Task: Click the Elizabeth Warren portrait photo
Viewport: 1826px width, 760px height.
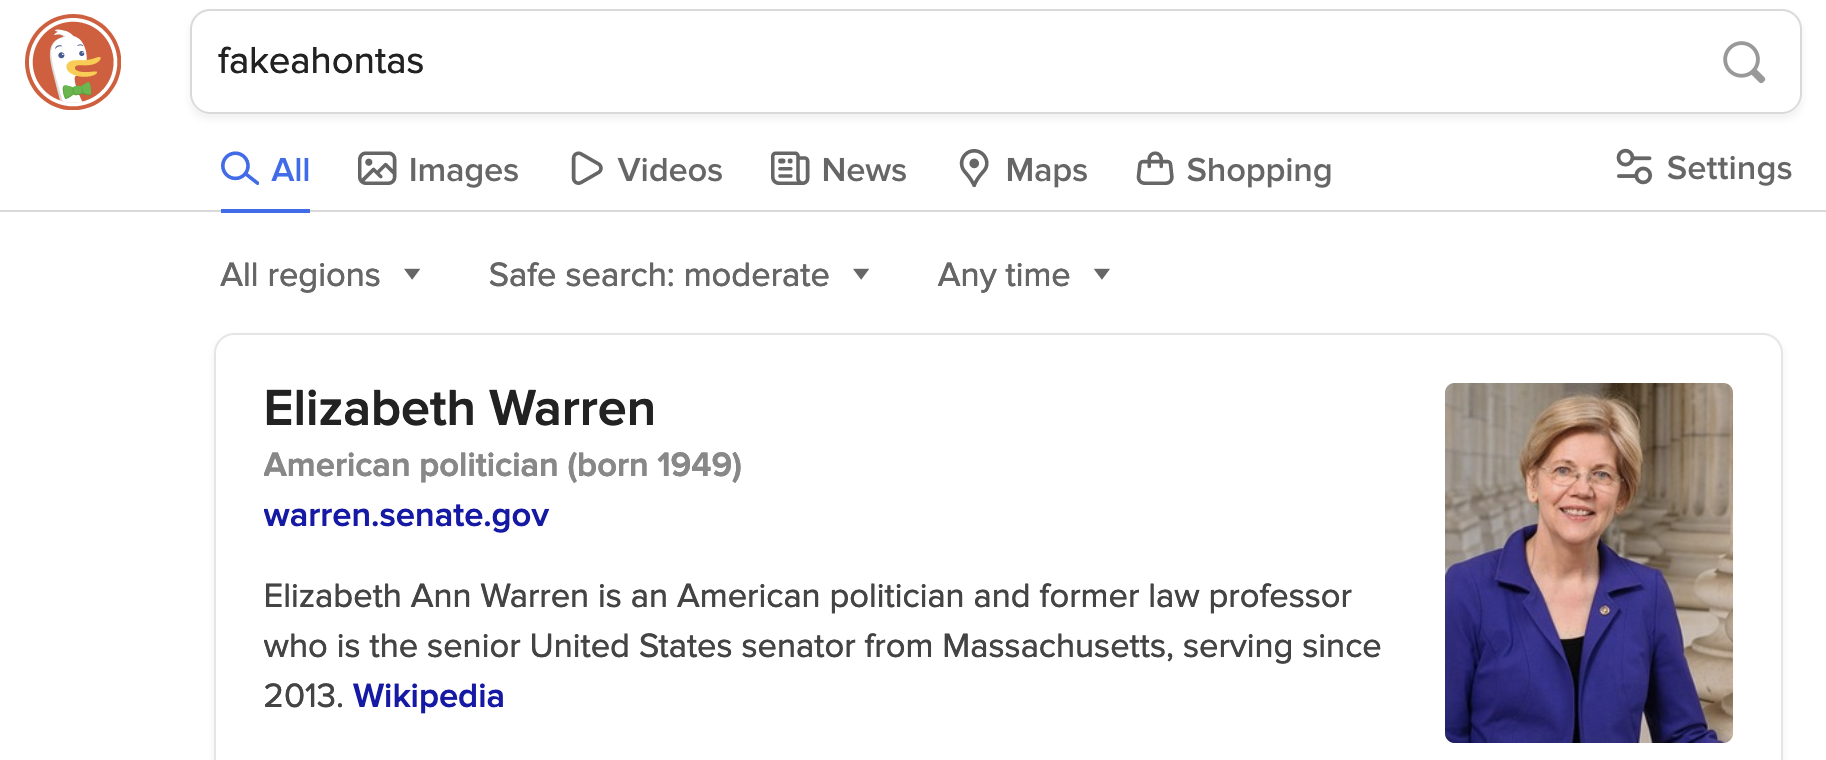Action: click(x=1588, y=562)
